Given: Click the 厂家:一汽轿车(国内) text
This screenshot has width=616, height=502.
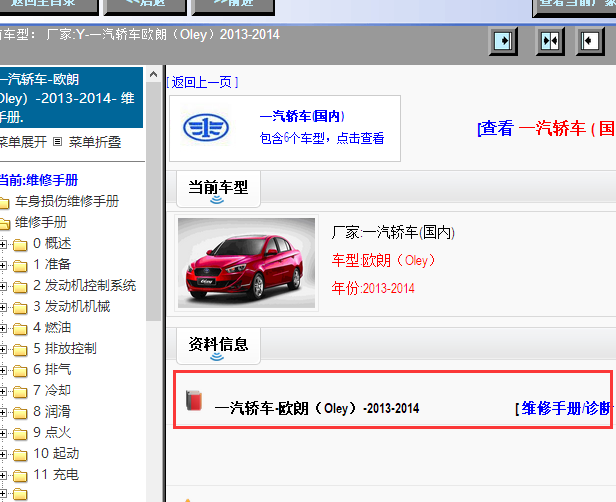Looking at the screenshot, I should tap(393, 233).
